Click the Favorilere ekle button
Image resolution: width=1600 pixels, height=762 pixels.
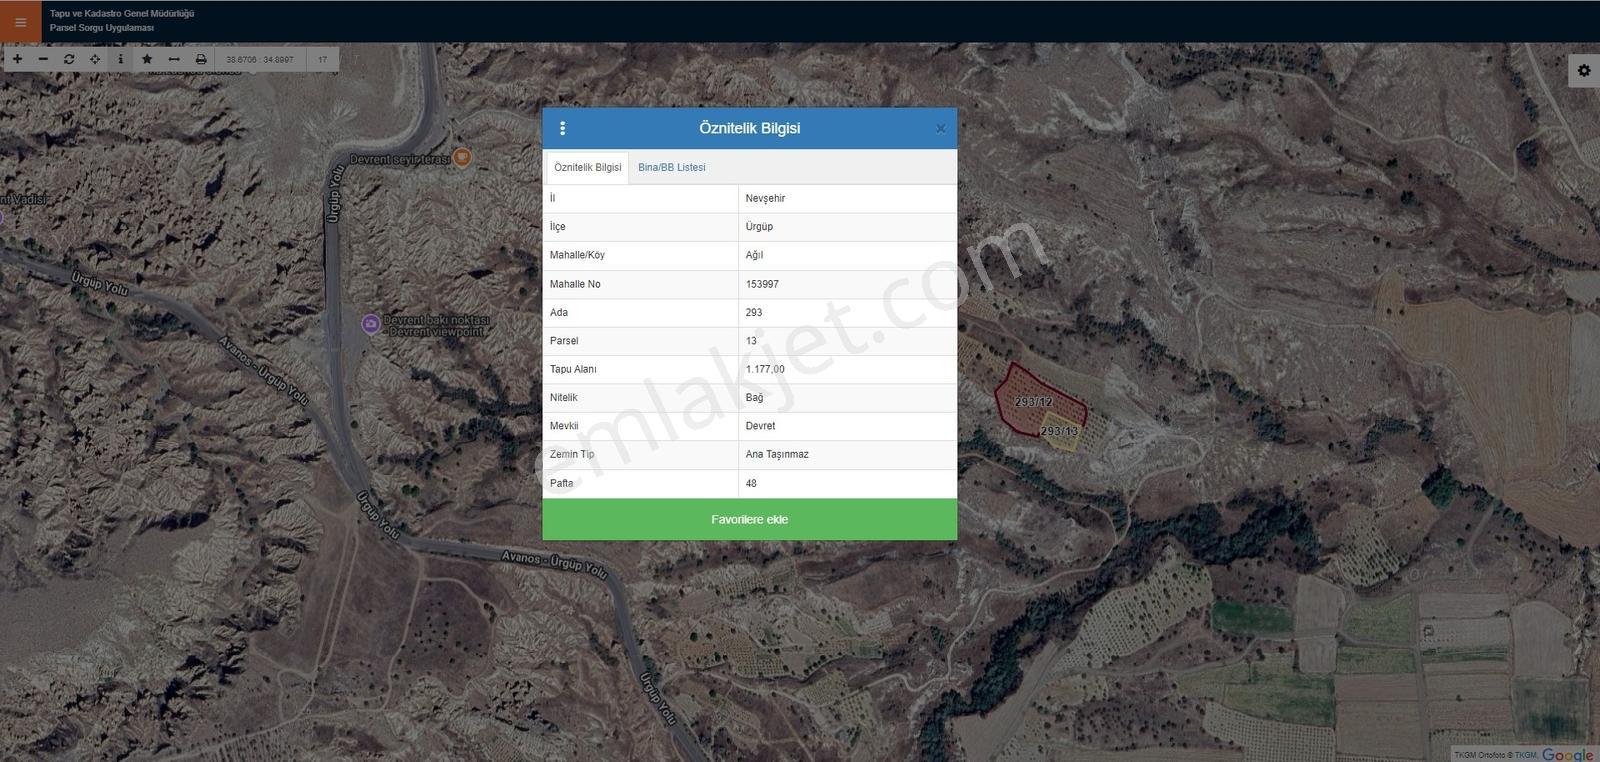point(750,520)
